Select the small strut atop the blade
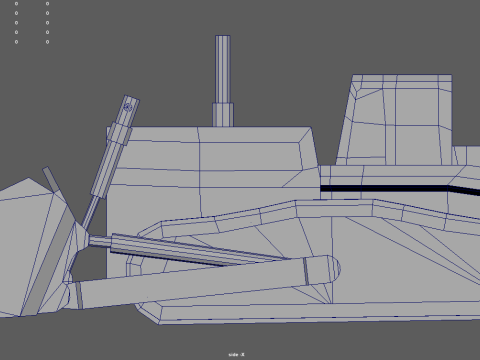This screenshot has height=360, width=480. click(x=51, y=179)
